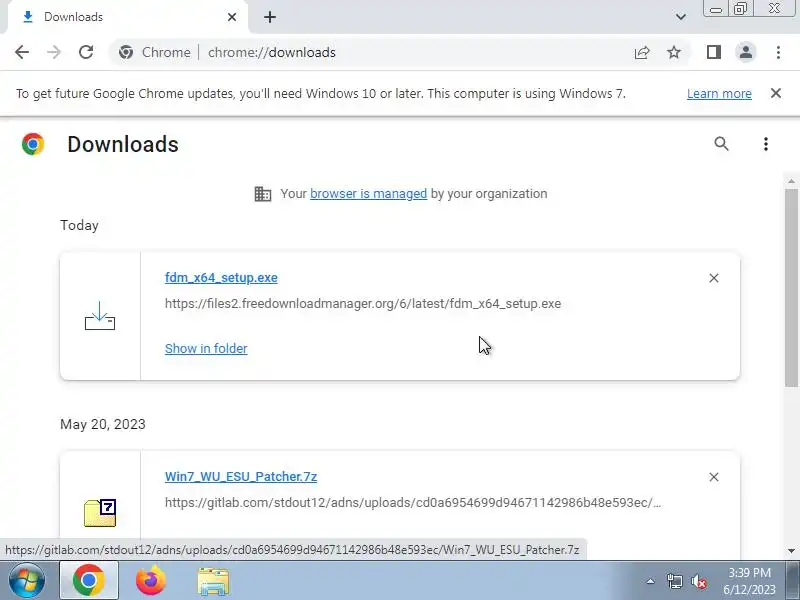800x600 pixels.
Task: Click the scrollbar down arrow
Action: [x=791, y=551]
